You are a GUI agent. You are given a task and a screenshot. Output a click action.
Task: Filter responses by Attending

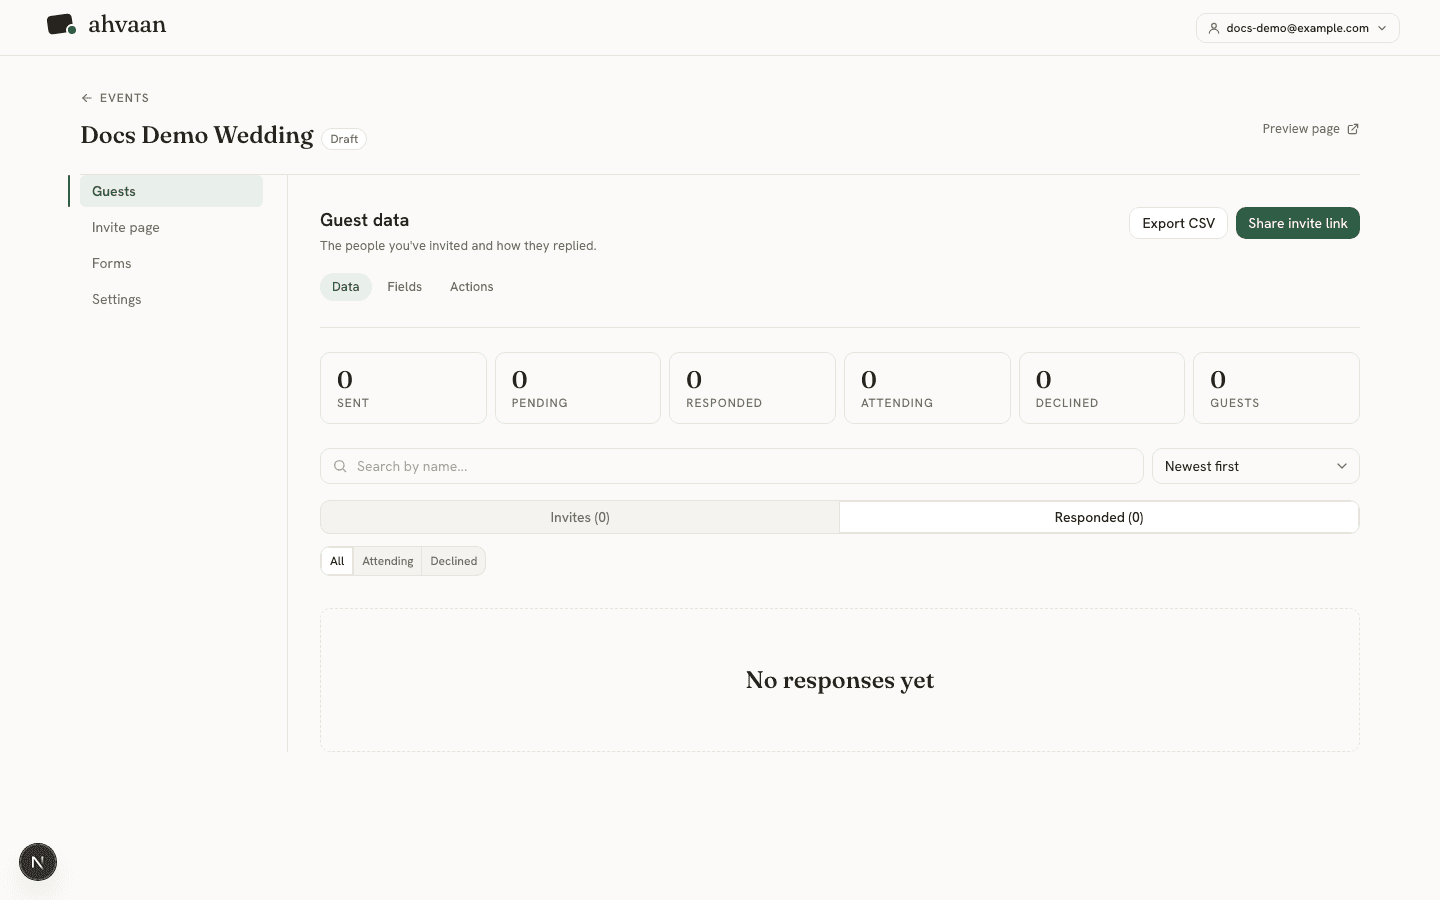click(x=388, y=561)
